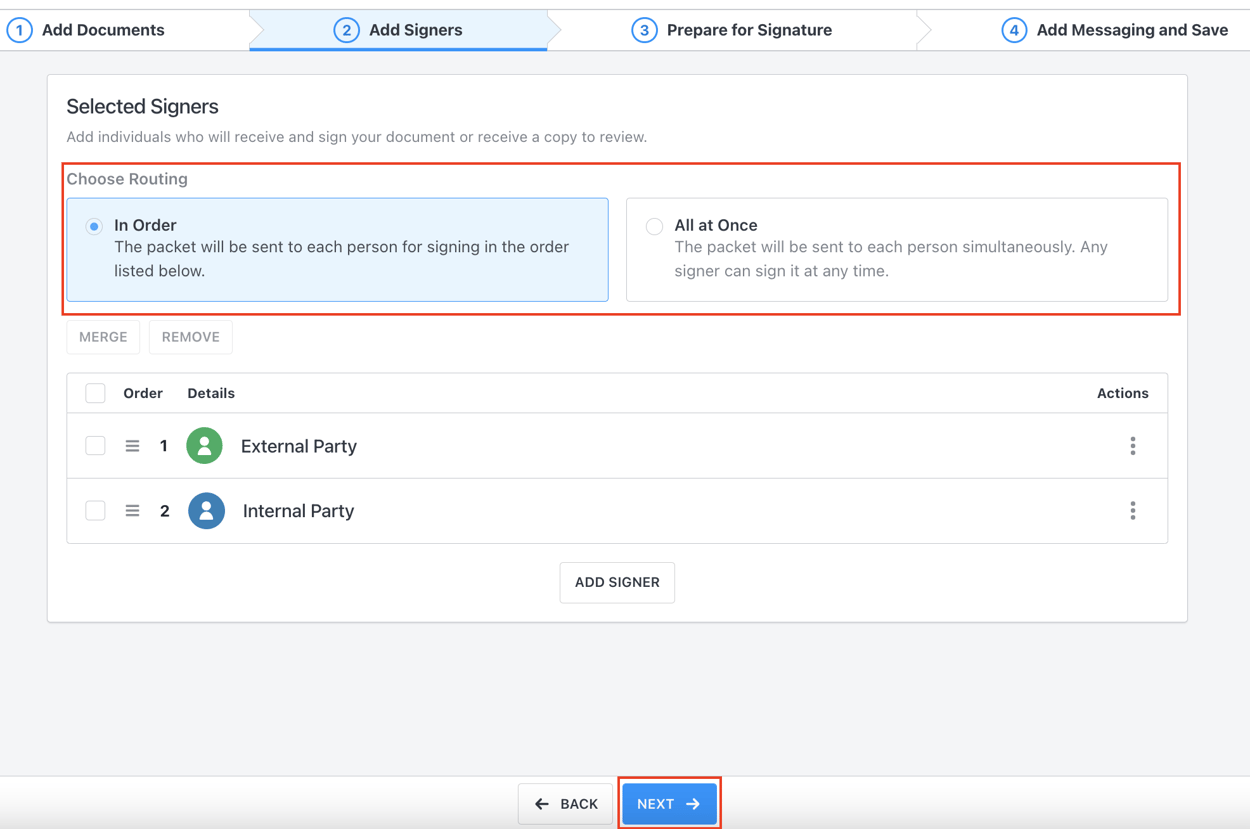Toggle the select-all signers checkbox
Screen dimensions: 1250x829
(x=95, y=393)
